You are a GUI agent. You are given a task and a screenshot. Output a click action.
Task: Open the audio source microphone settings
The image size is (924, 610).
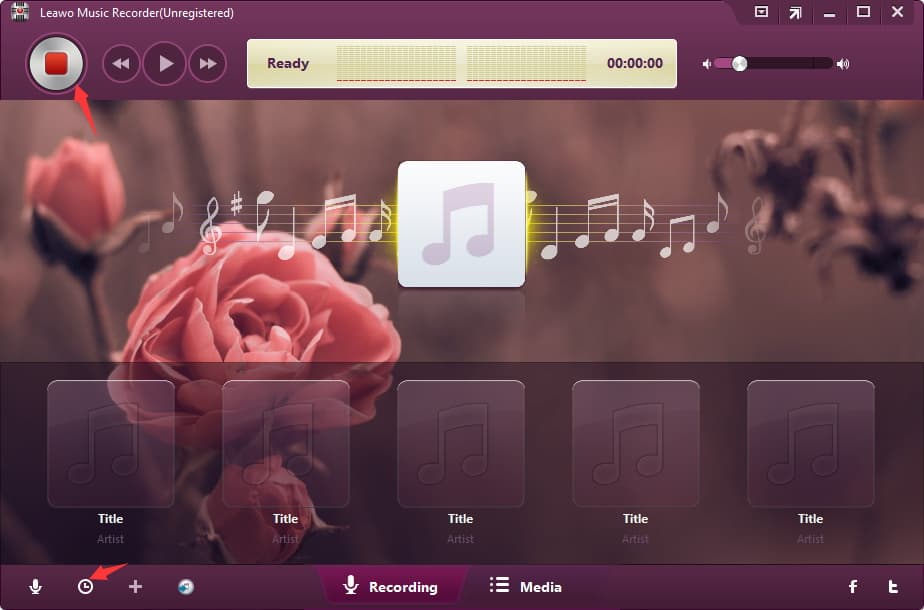tap(36, 587)
